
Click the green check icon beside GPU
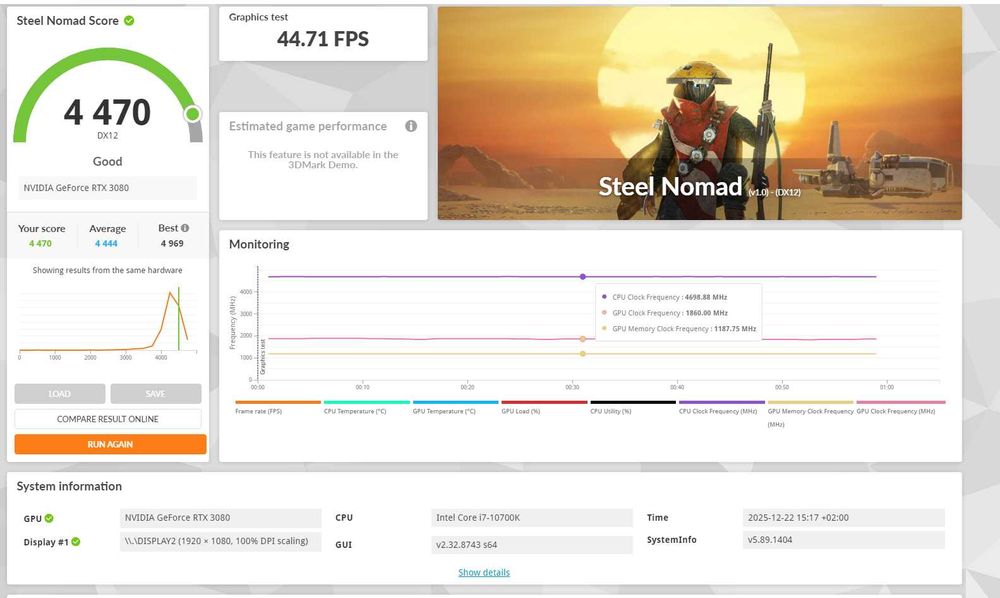49,518
